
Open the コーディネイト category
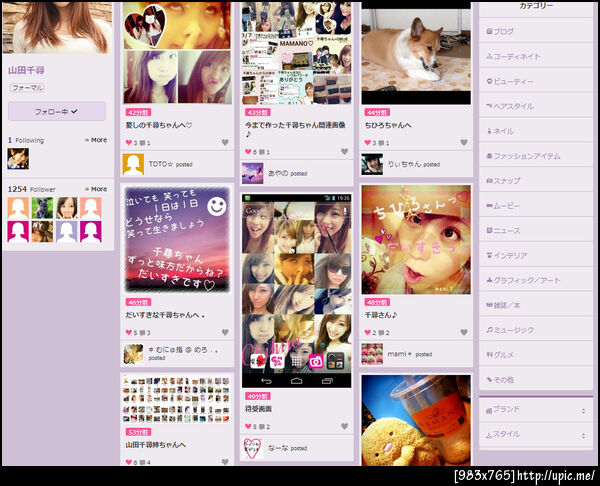tap(536, 56)
